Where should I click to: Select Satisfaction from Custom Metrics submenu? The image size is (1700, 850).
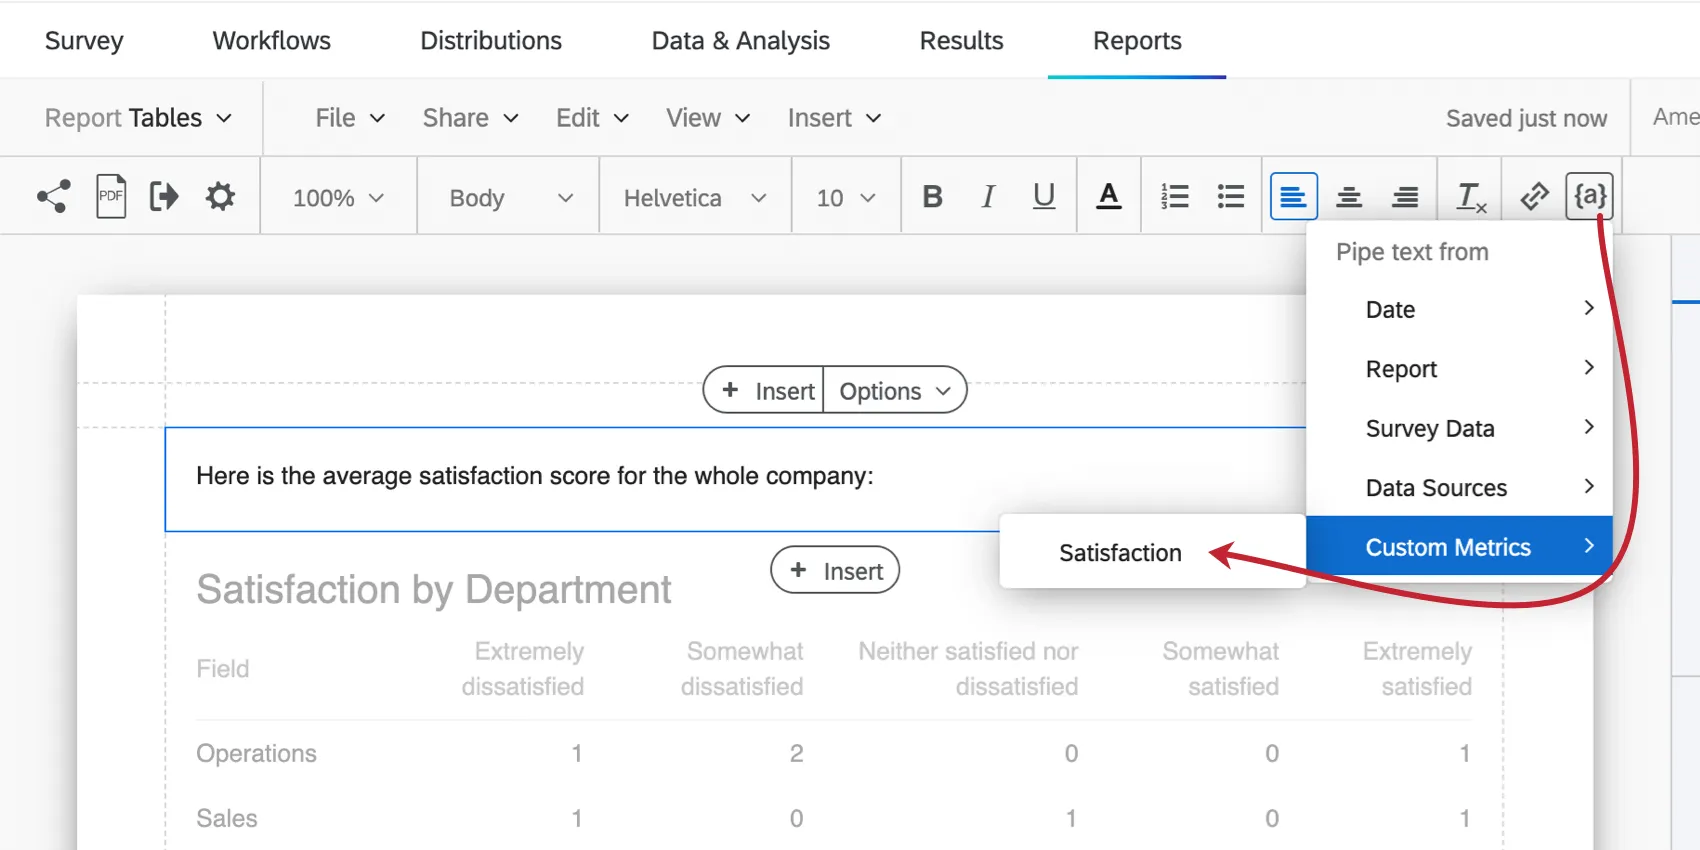[1120, 553]
